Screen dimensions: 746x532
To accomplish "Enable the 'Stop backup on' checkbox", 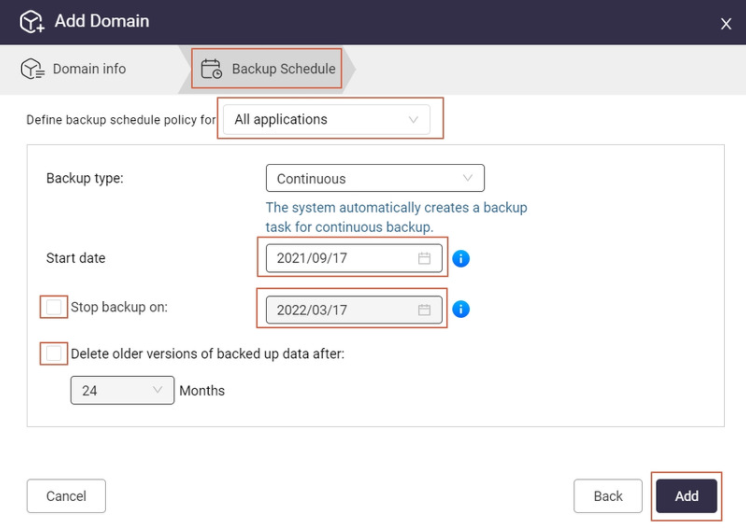I will [x=55, y=307].
